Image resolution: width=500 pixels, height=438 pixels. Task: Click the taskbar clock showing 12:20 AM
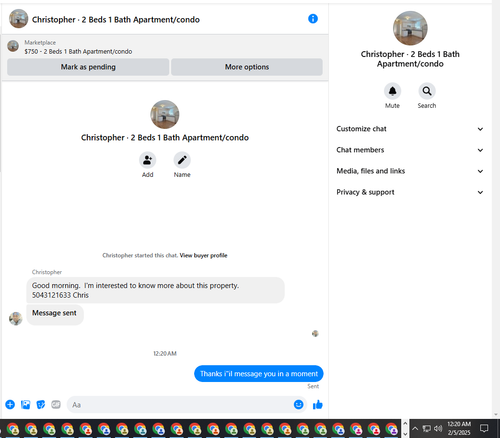(459, 428)
